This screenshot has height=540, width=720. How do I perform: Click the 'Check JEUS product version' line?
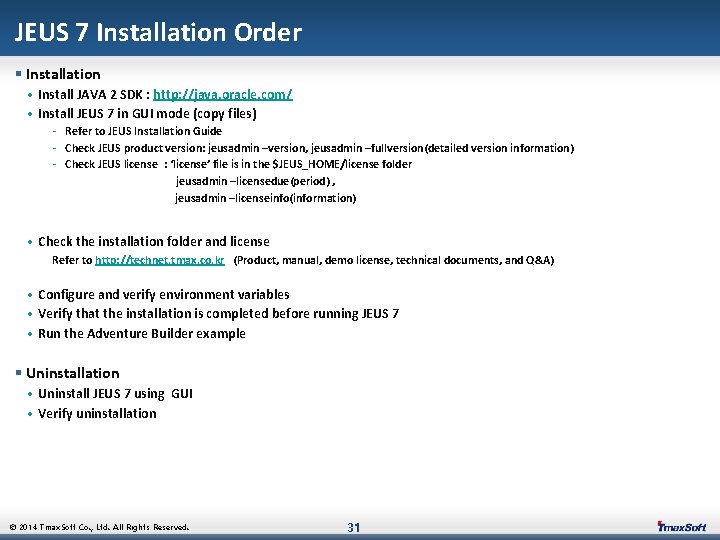click(319, 148)
